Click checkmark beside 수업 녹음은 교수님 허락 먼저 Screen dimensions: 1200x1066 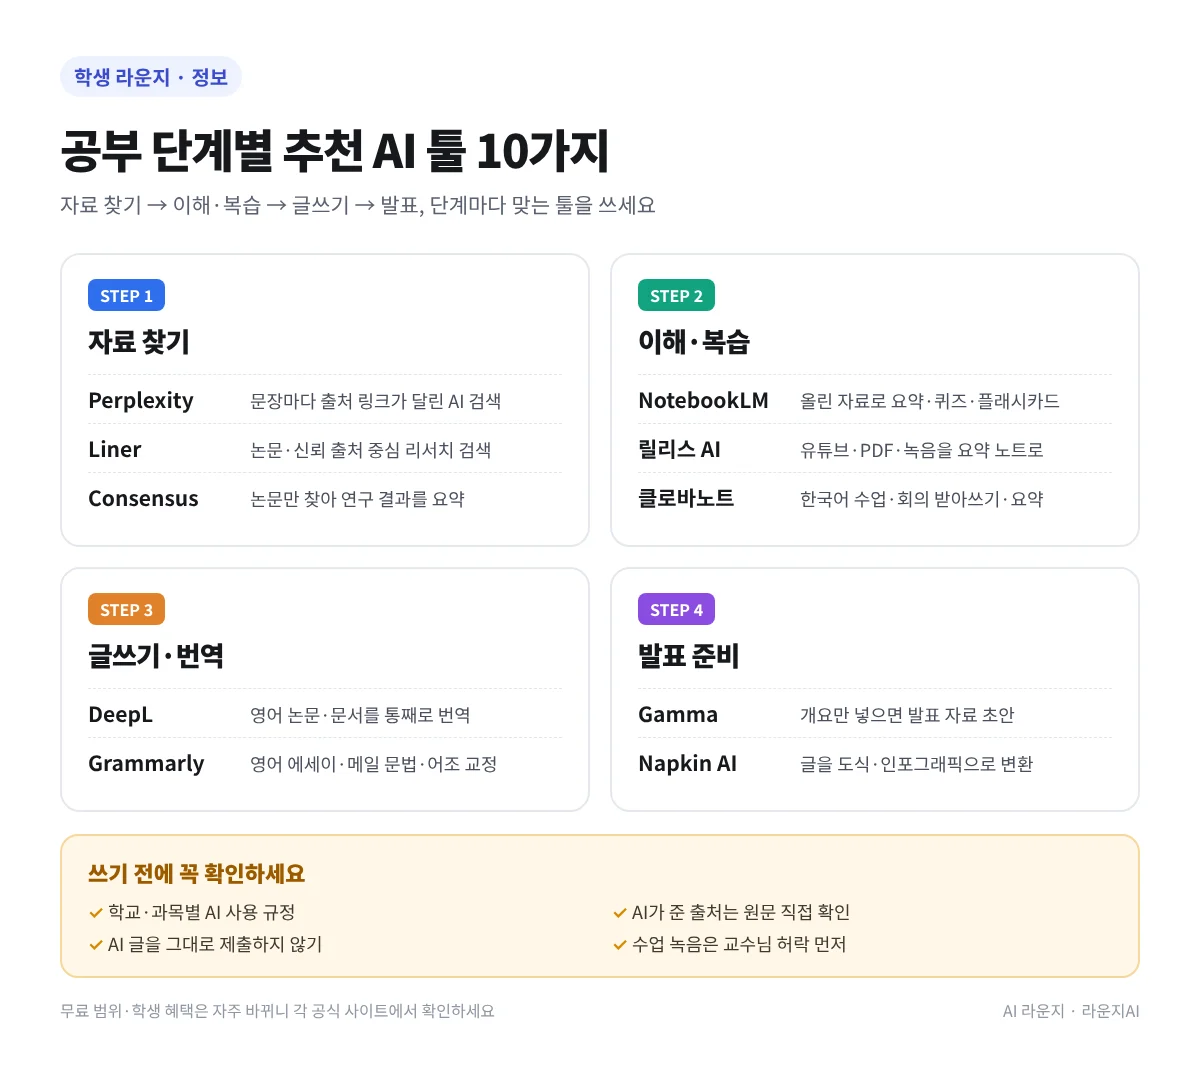(x=620, y=944)
